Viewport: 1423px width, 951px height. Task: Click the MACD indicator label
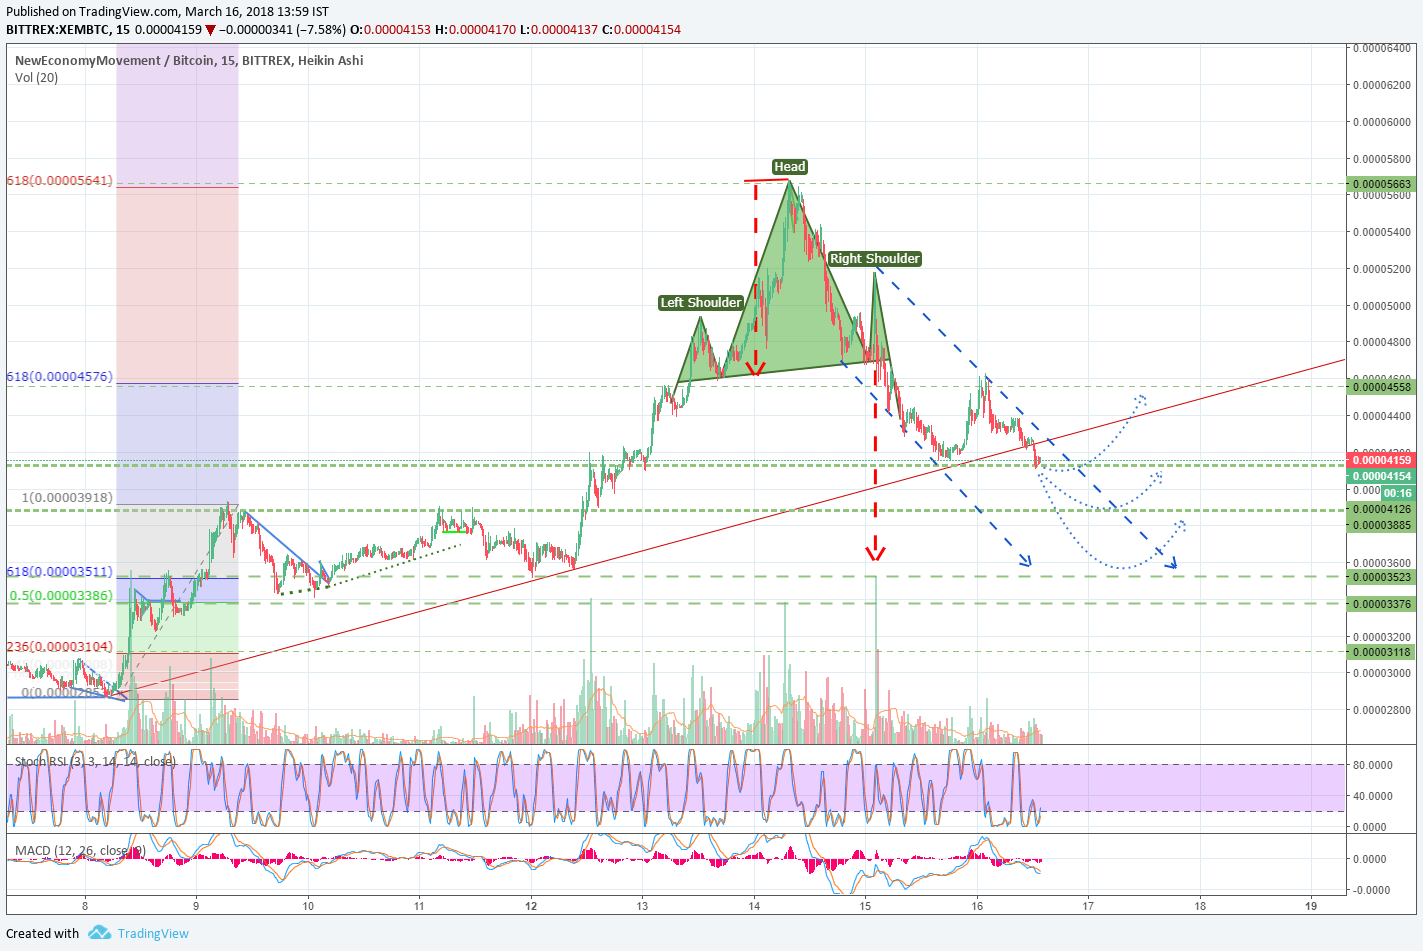point(80,851)
